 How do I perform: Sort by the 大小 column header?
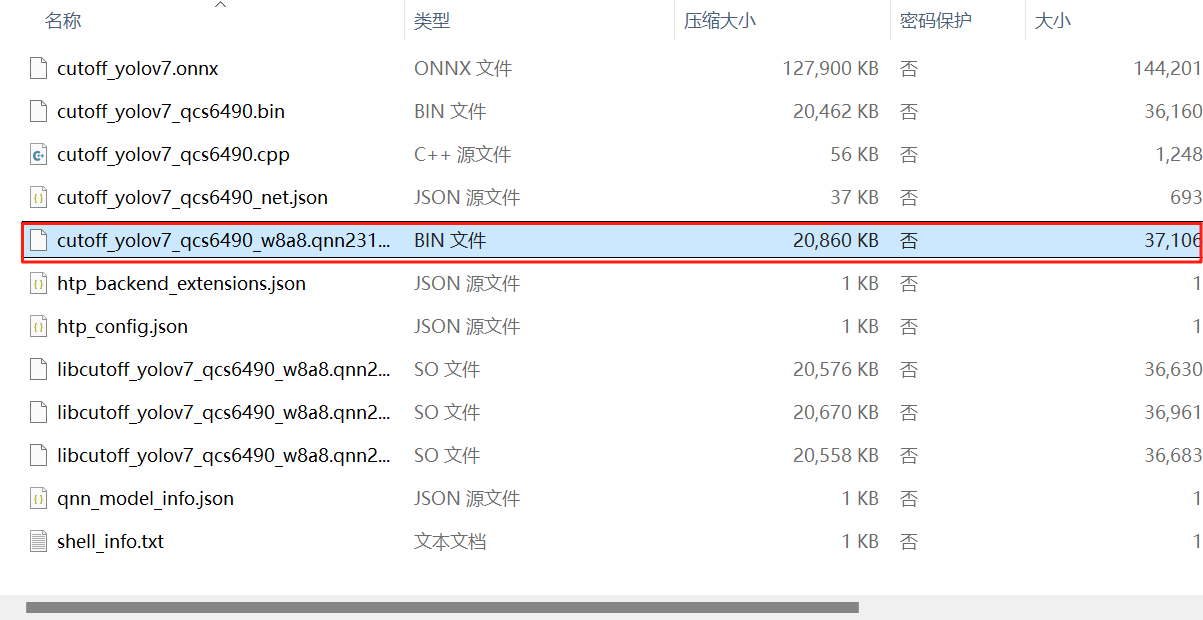pos(1052,21)
